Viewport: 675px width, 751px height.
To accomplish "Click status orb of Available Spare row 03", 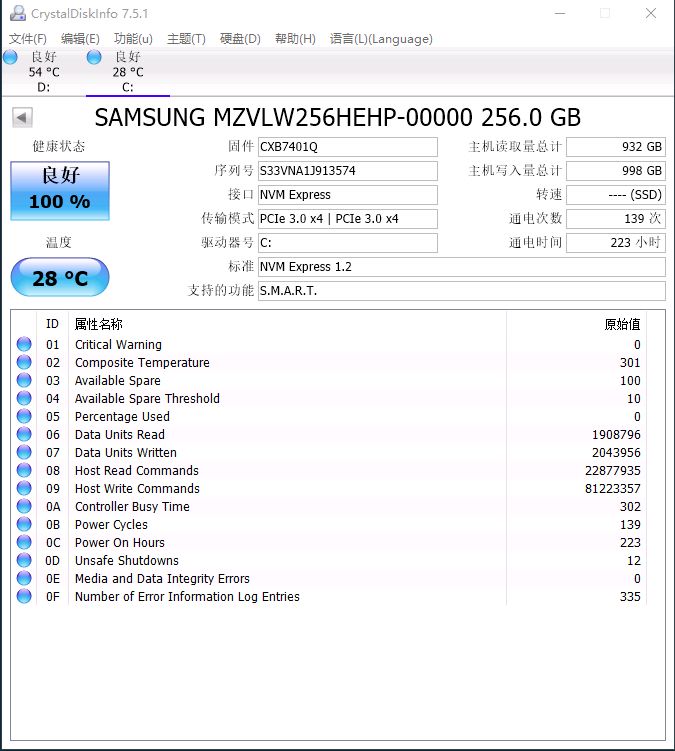I will pyautogui.click(x=24, y=380).
